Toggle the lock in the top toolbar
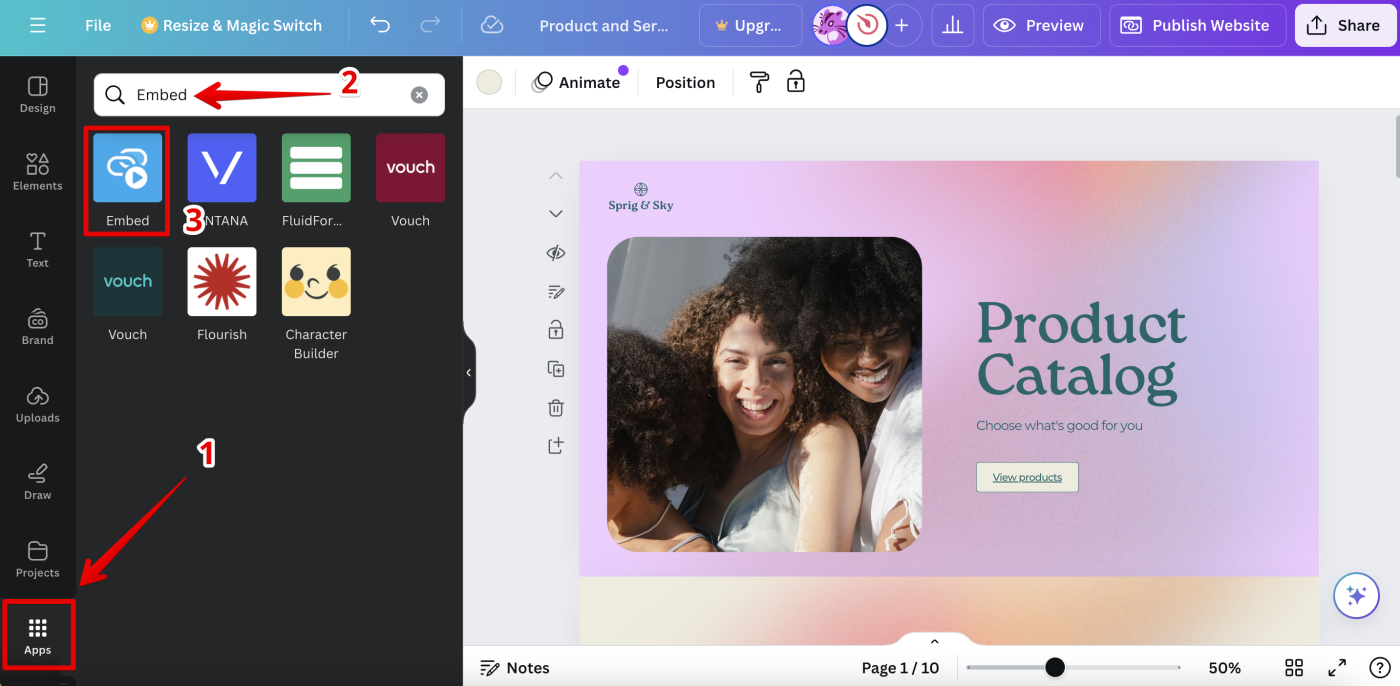The width and height of the screenshot is (1400, 686). (796, 82)
